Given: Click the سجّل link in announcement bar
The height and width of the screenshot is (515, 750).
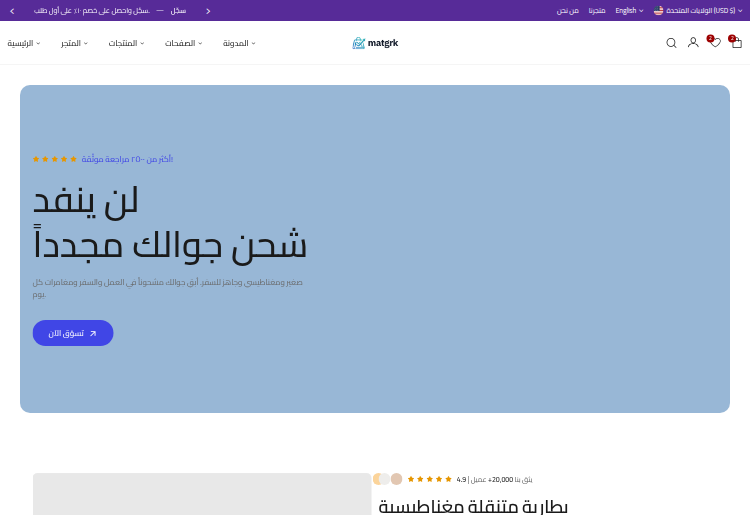Looking at the screenshot, I should (x=178, y=11).
